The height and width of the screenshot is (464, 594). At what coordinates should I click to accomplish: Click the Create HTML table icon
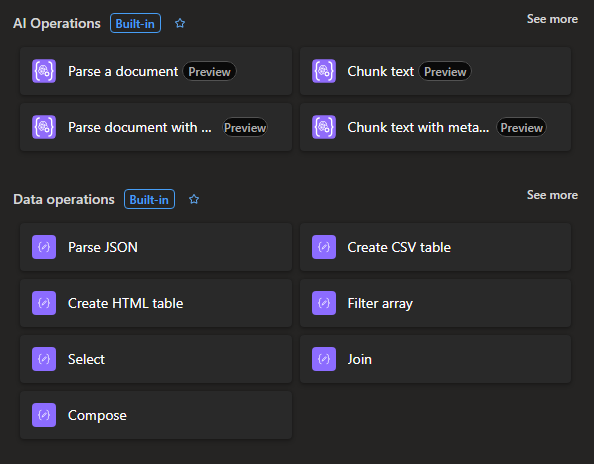click(44, 303)
